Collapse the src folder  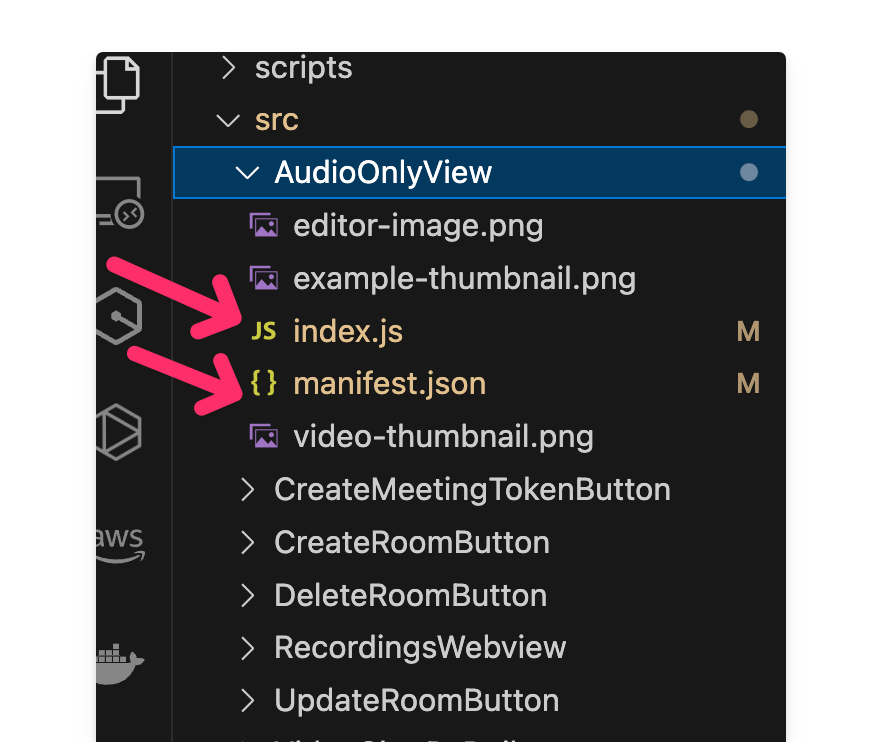tap(228, 119)
